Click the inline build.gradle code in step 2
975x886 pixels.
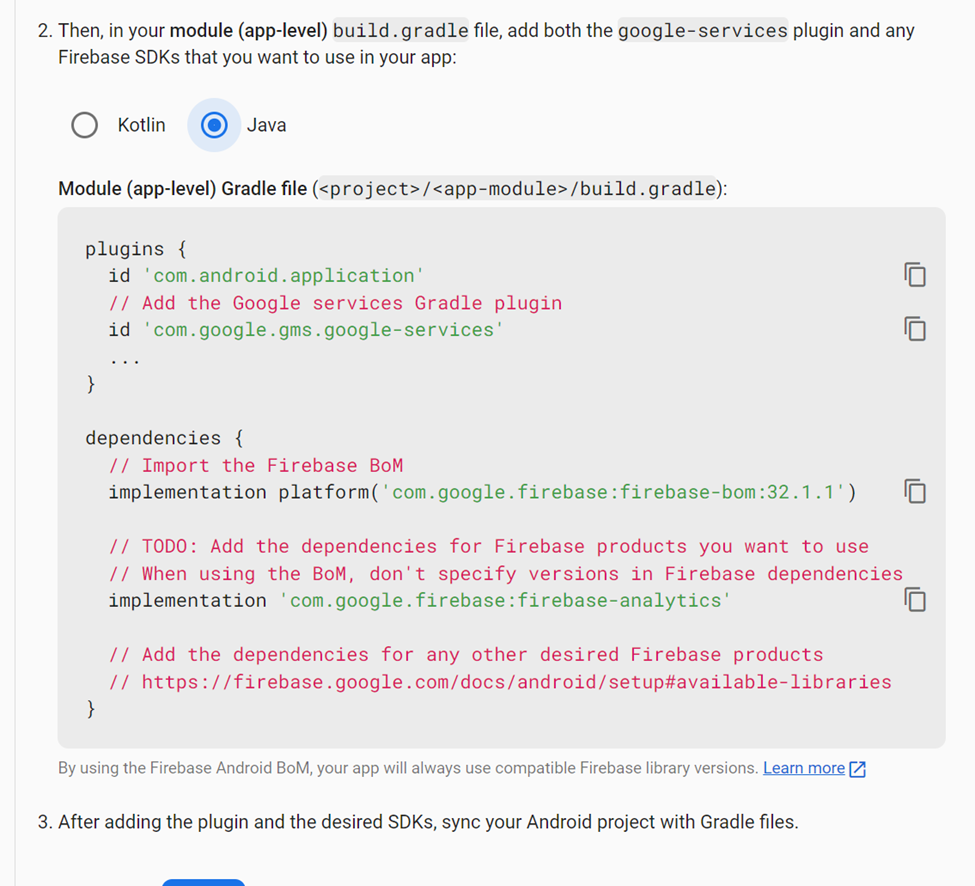tap(400, 30)
